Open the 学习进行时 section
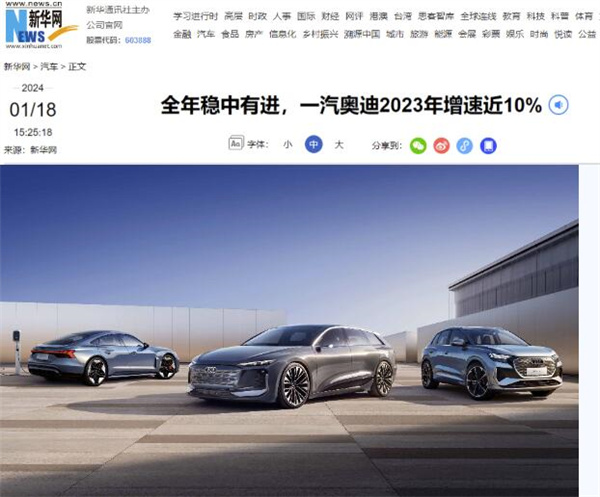This screenshot has height=497, width=600. (x=196, y=16)
